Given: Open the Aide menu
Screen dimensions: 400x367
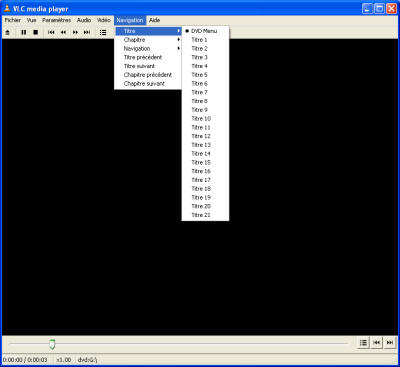Looking at the screenshot, I should click(154, 20).
